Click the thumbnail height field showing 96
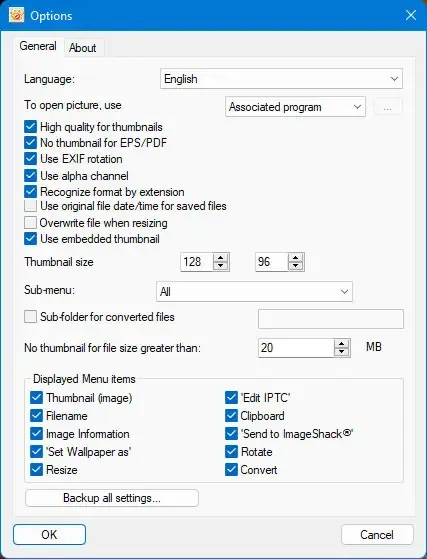The image size is (427, 559). 272,262
